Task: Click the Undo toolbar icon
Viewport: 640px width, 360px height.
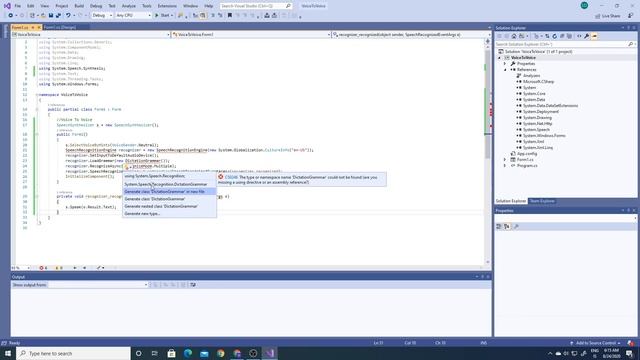Action: pyautogui.click(x=68, y=16)
